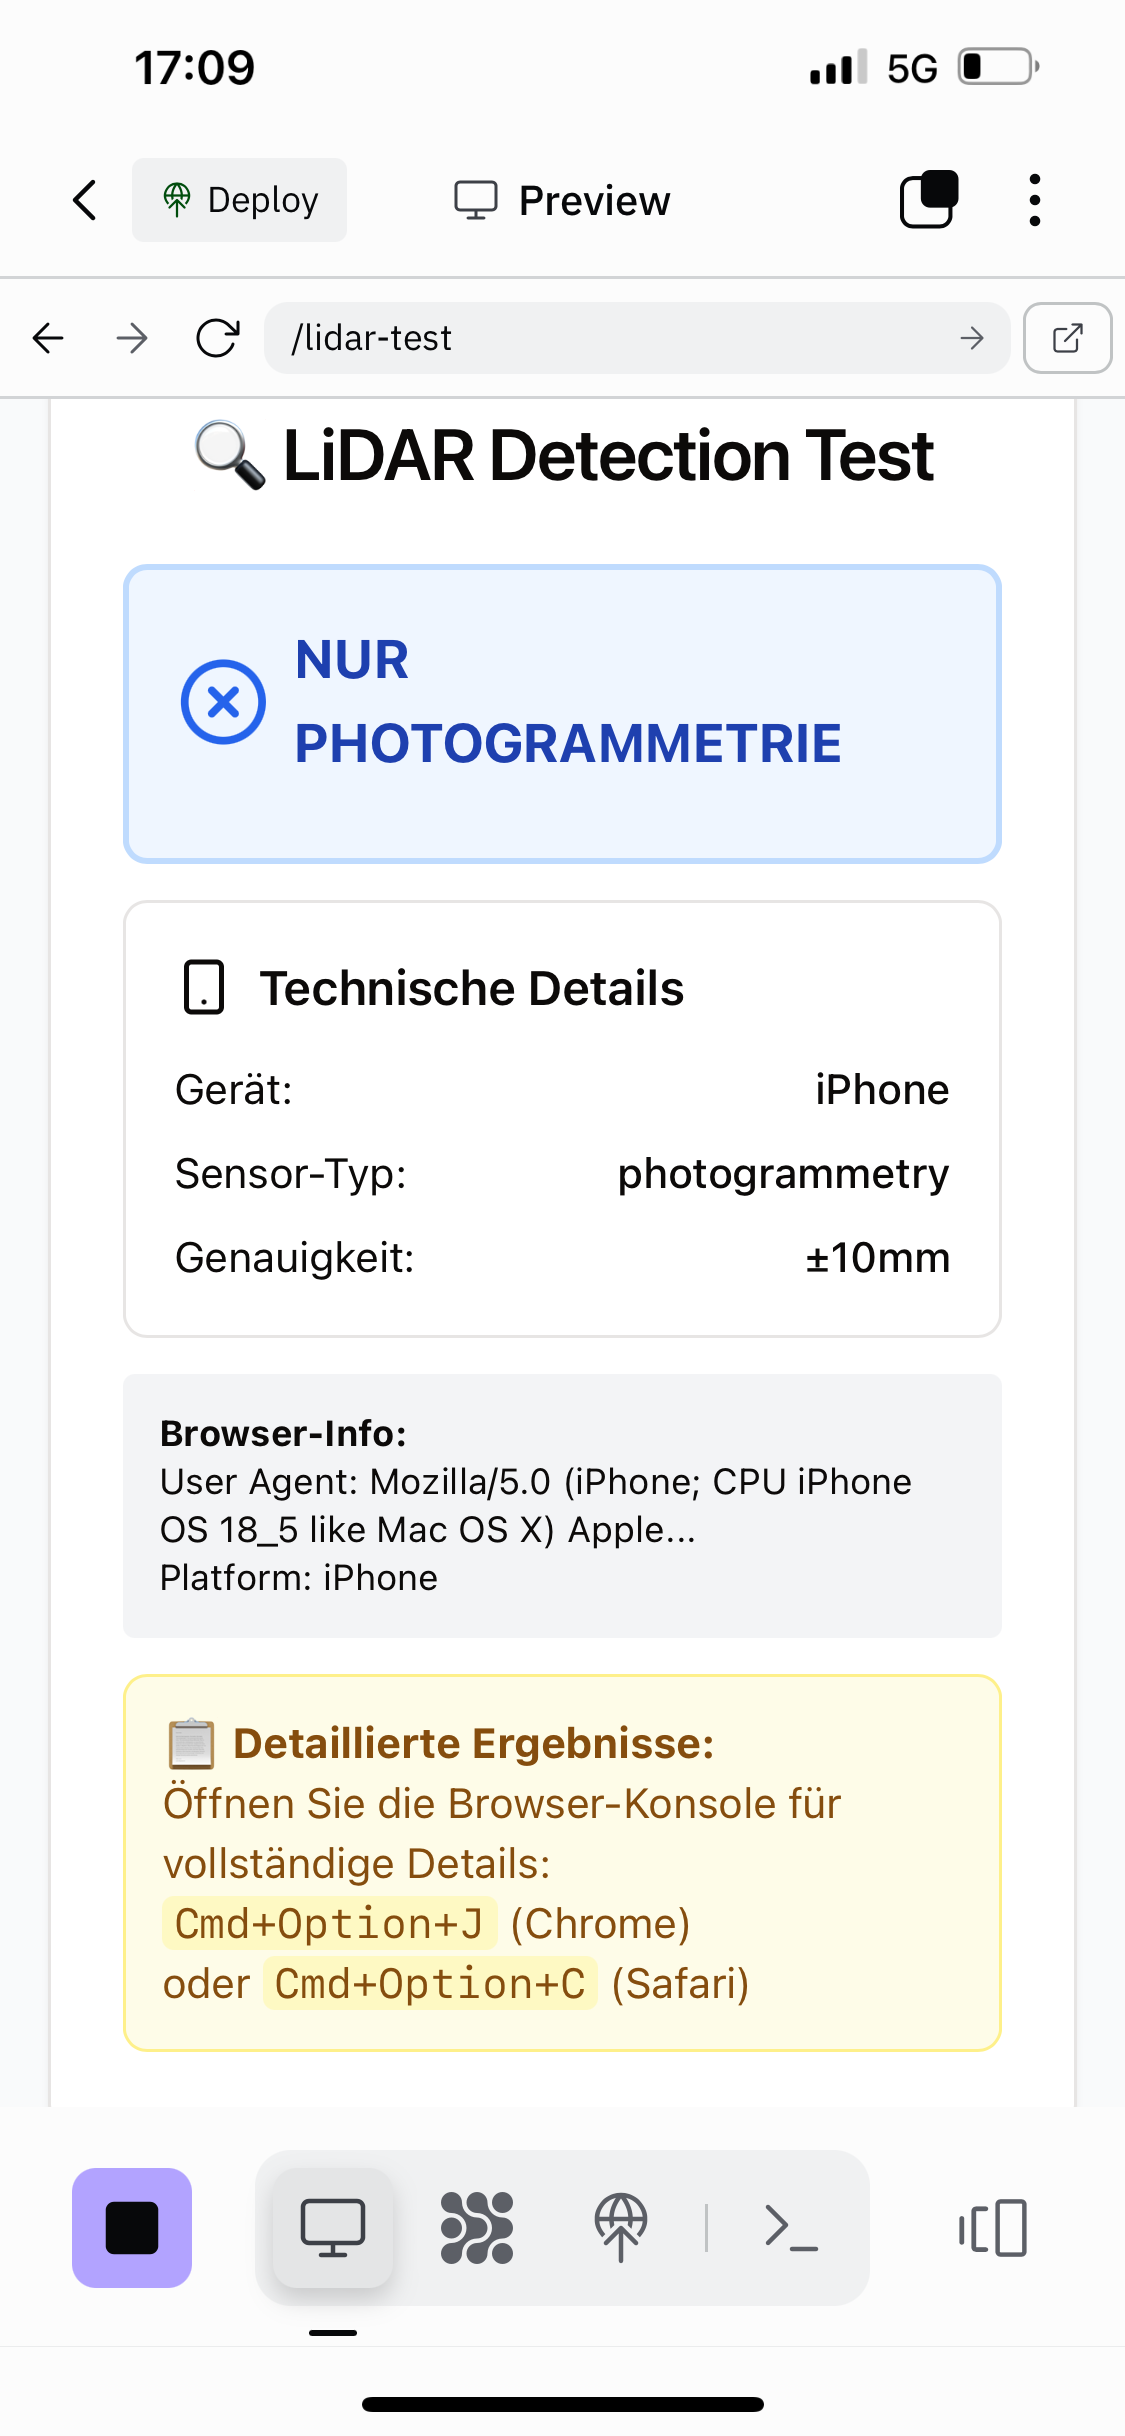The image size is (1125, 2436).
Task: Switch to the Preview tab
Action: coord(563,200)
